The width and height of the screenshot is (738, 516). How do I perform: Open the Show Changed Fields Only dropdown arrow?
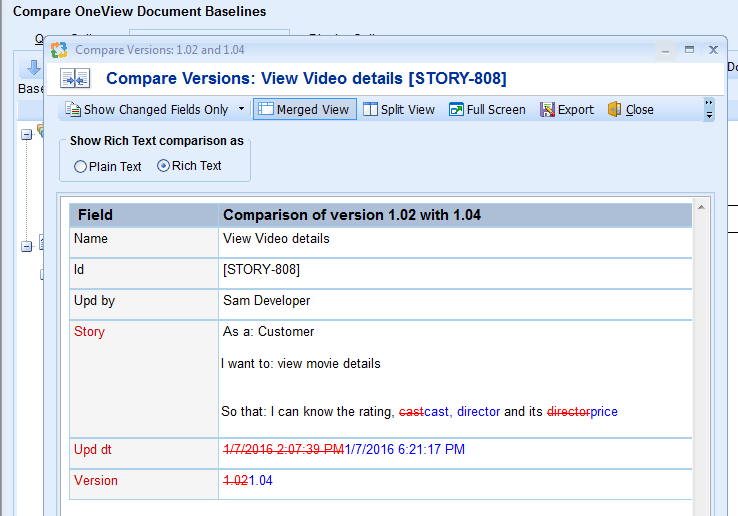tap(241, 110)
